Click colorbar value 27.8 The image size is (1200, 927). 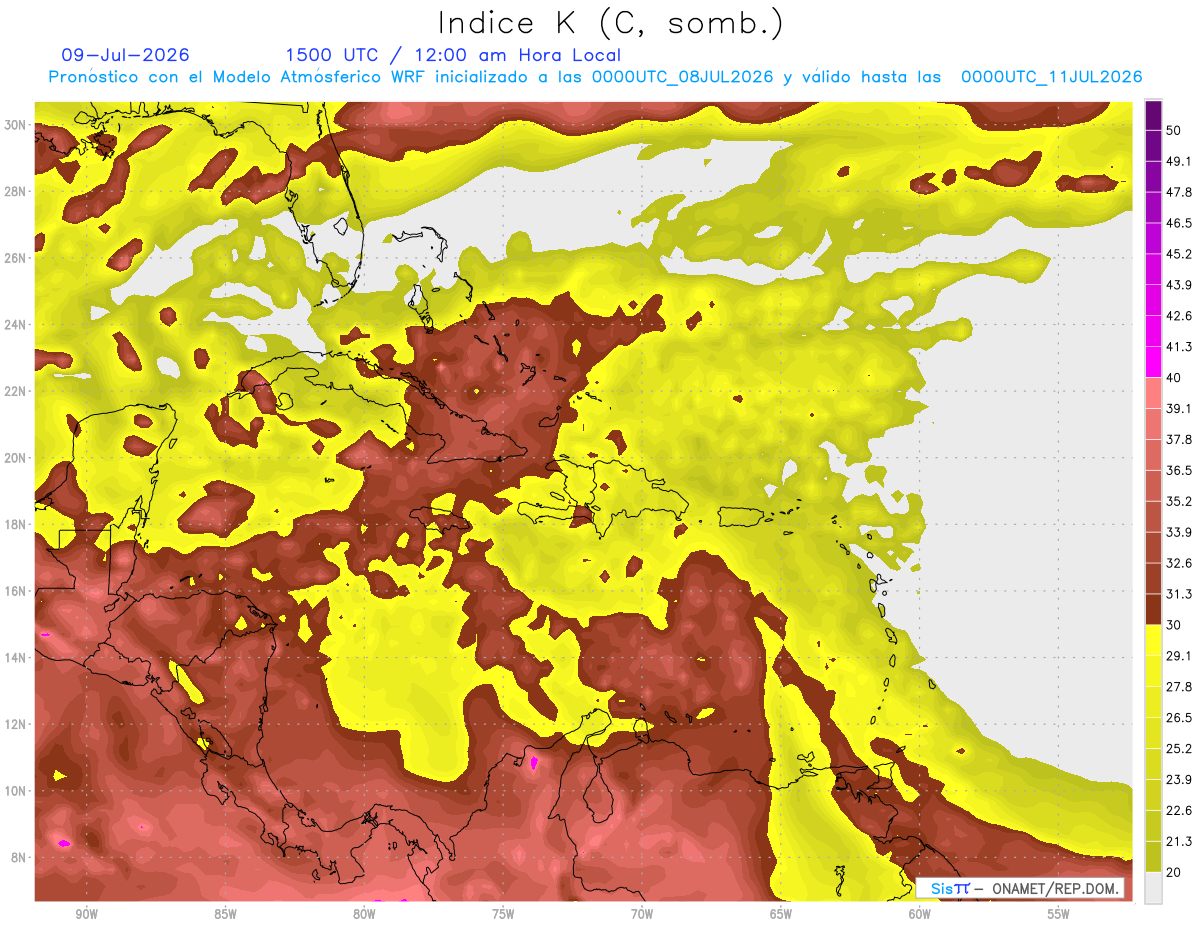(1177, 687)
